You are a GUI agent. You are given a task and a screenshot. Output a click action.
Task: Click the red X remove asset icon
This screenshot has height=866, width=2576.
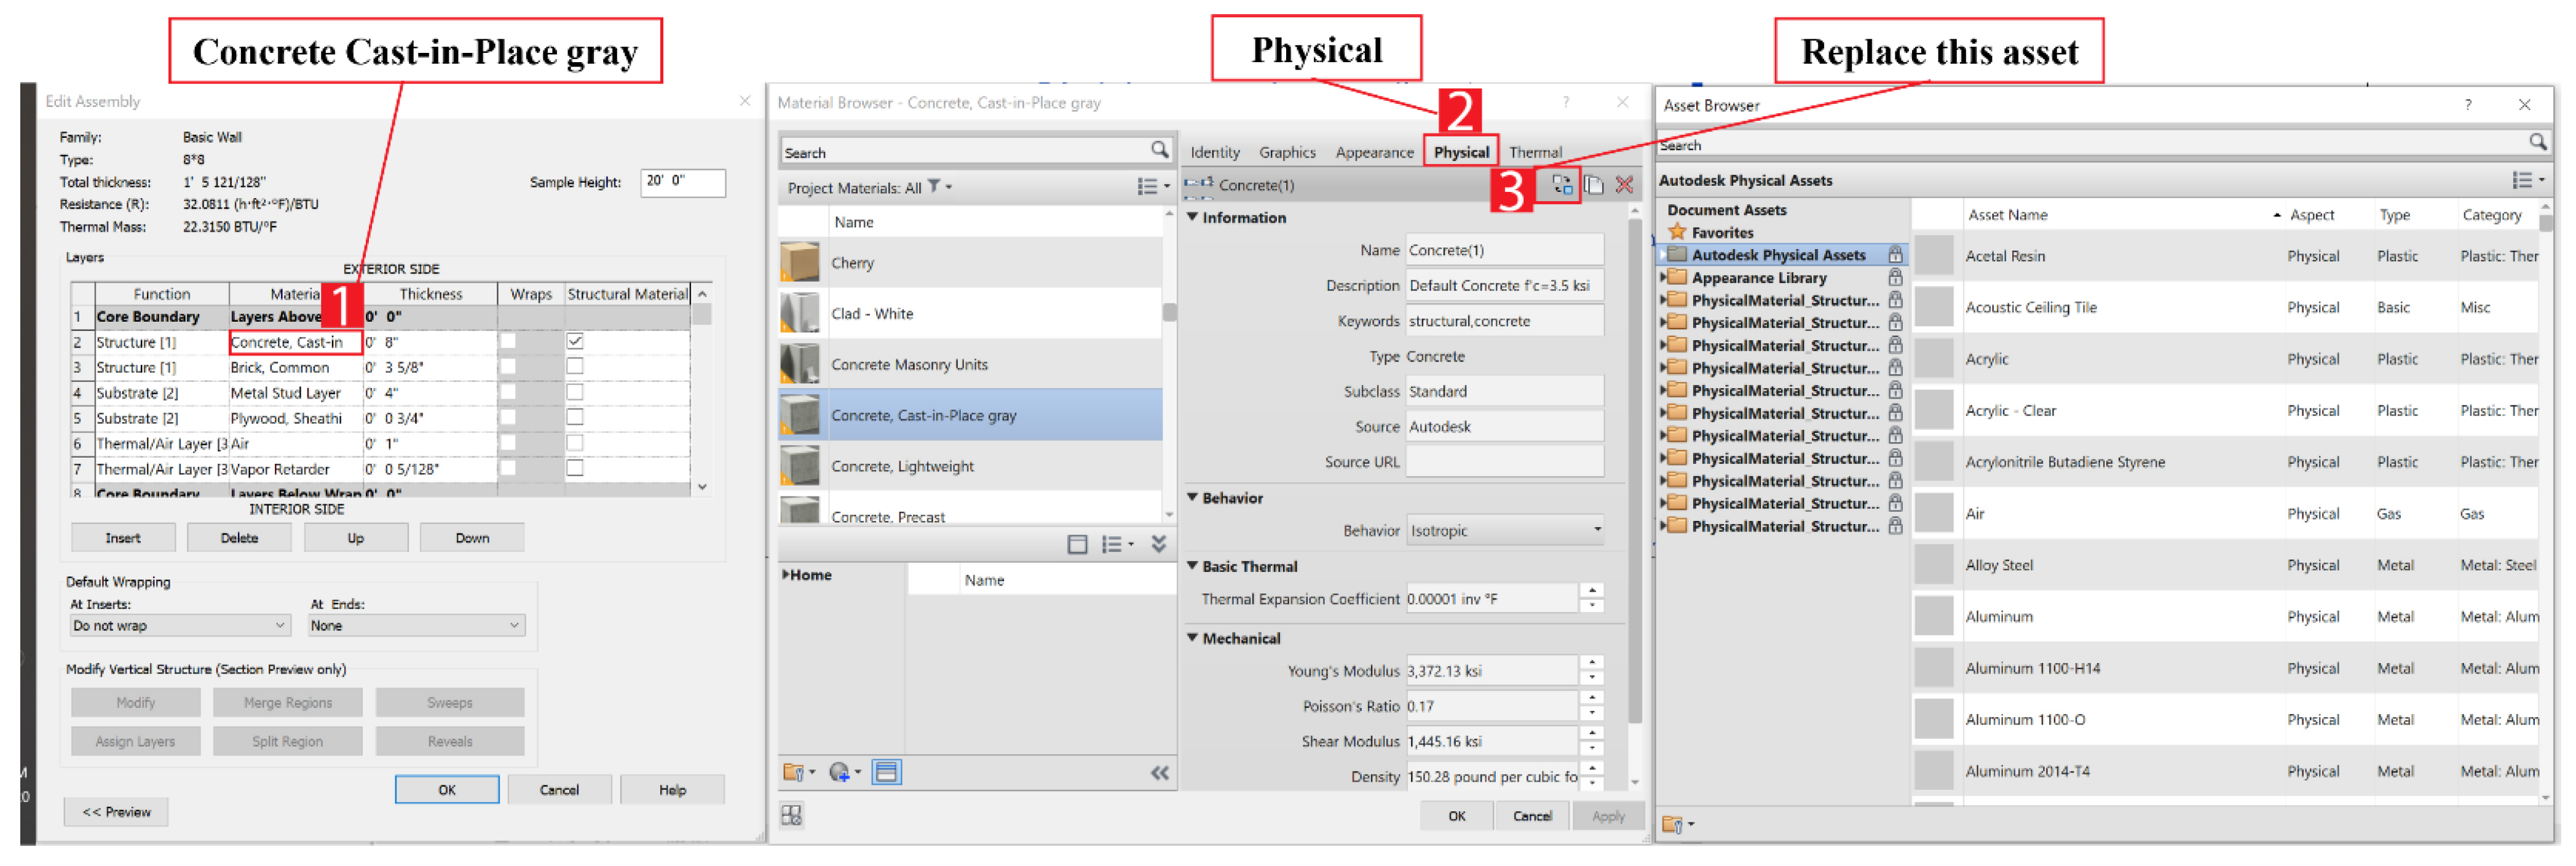pyautogui.click(x=1624, y=184)
